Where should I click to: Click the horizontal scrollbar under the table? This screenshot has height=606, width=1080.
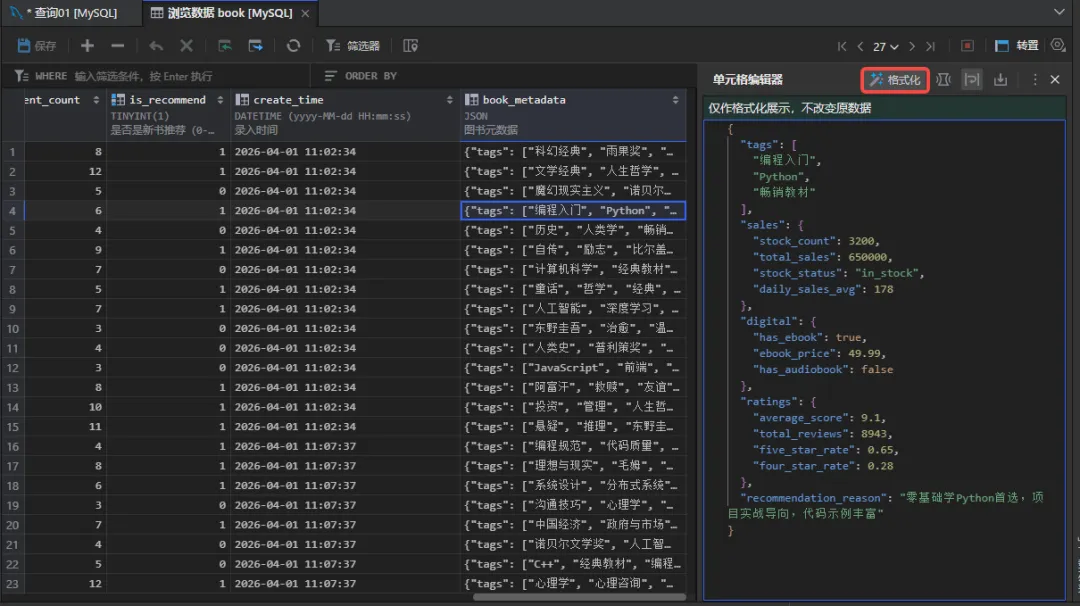579,597
